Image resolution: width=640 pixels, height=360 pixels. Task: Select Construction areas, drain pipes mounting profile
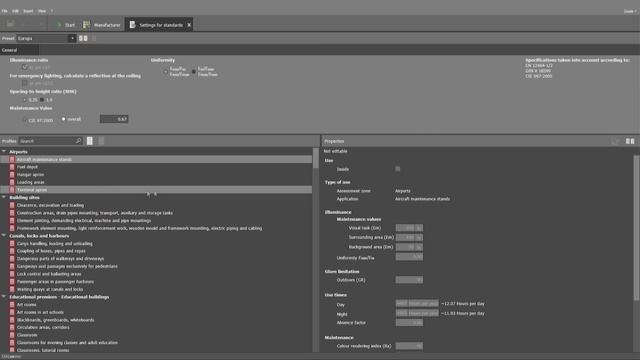coord(95,213)
